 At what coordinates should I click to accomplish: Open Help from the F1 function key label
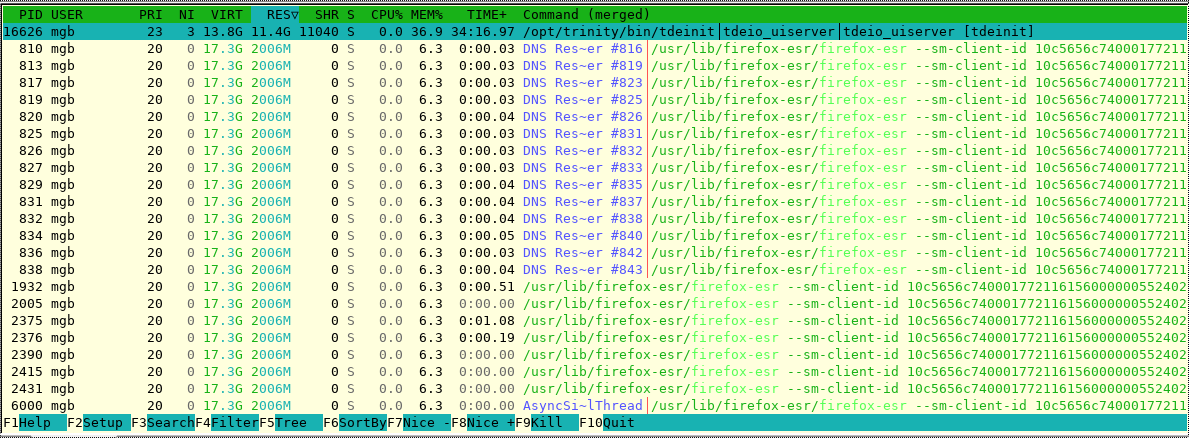[x=36, y=422]
